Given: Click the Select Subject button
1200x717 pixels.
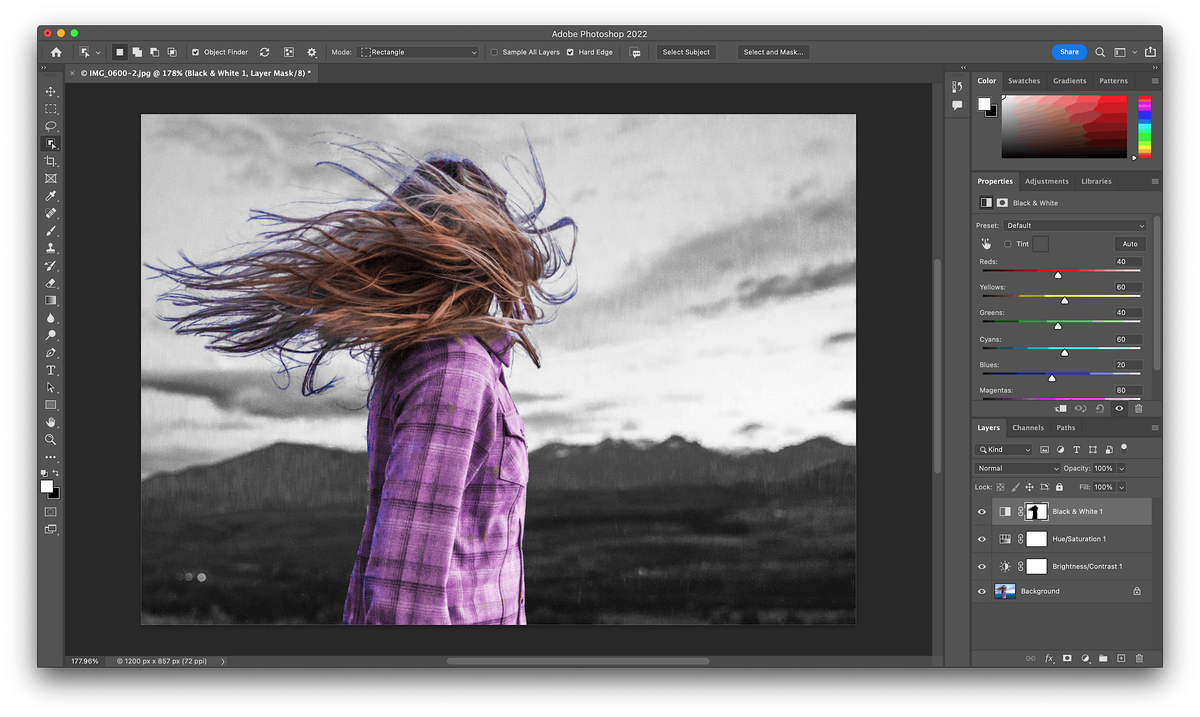Looking at the screenshot, I should coord(685,51).
